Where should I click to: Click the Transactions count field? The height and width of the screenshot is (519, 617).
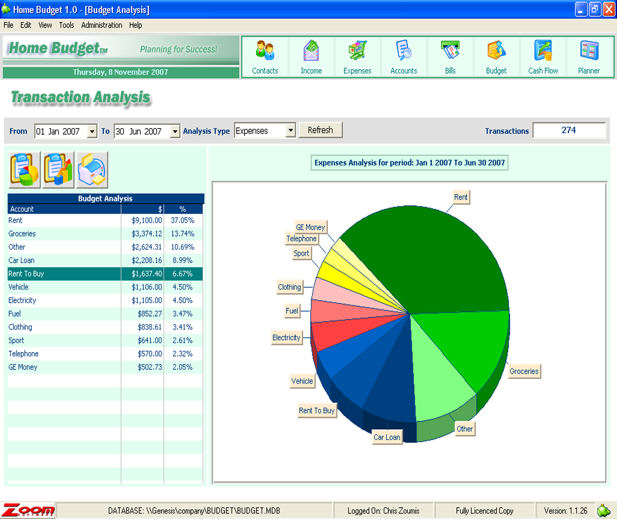[x=569, y=130]
